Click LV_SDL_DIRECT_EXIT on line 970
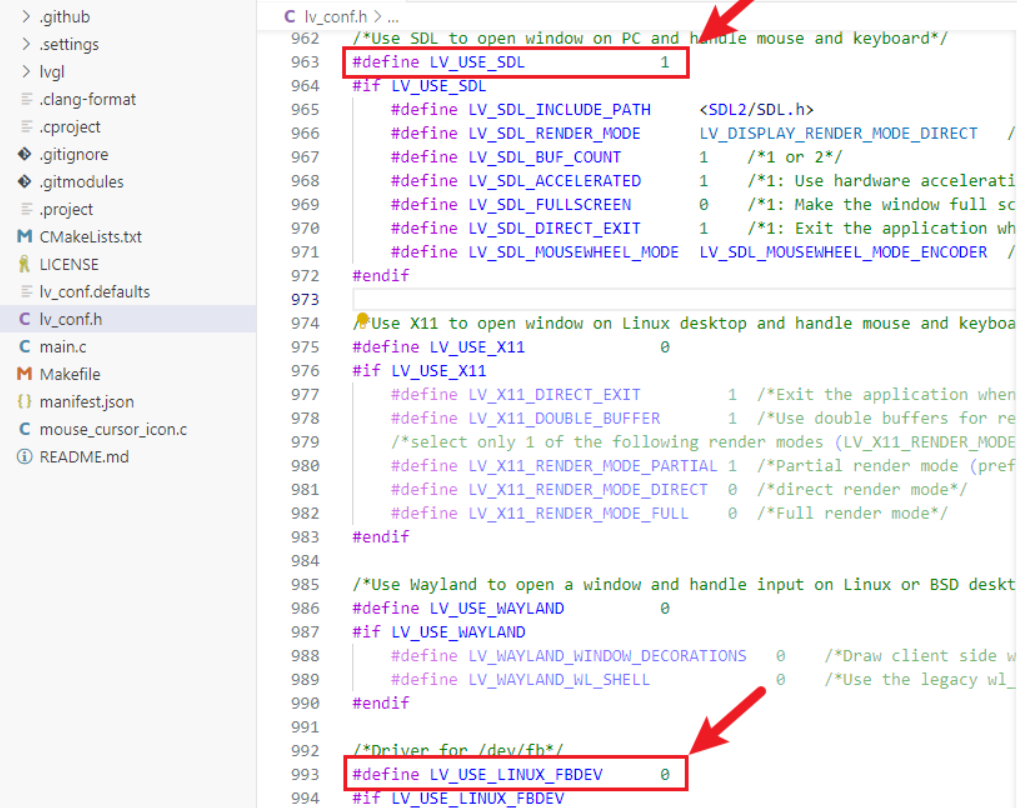This screenshot has width=1017, height=808. [x=555, y=228]
